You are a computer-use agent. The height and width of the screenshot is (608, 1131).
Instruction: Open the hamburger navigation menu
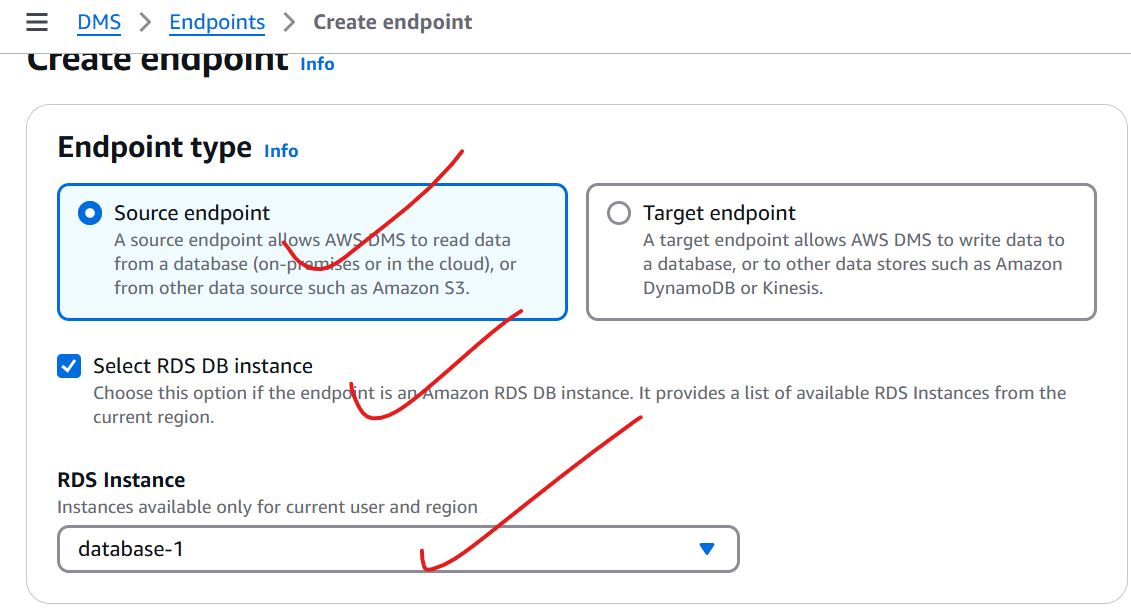pos(37,22)
